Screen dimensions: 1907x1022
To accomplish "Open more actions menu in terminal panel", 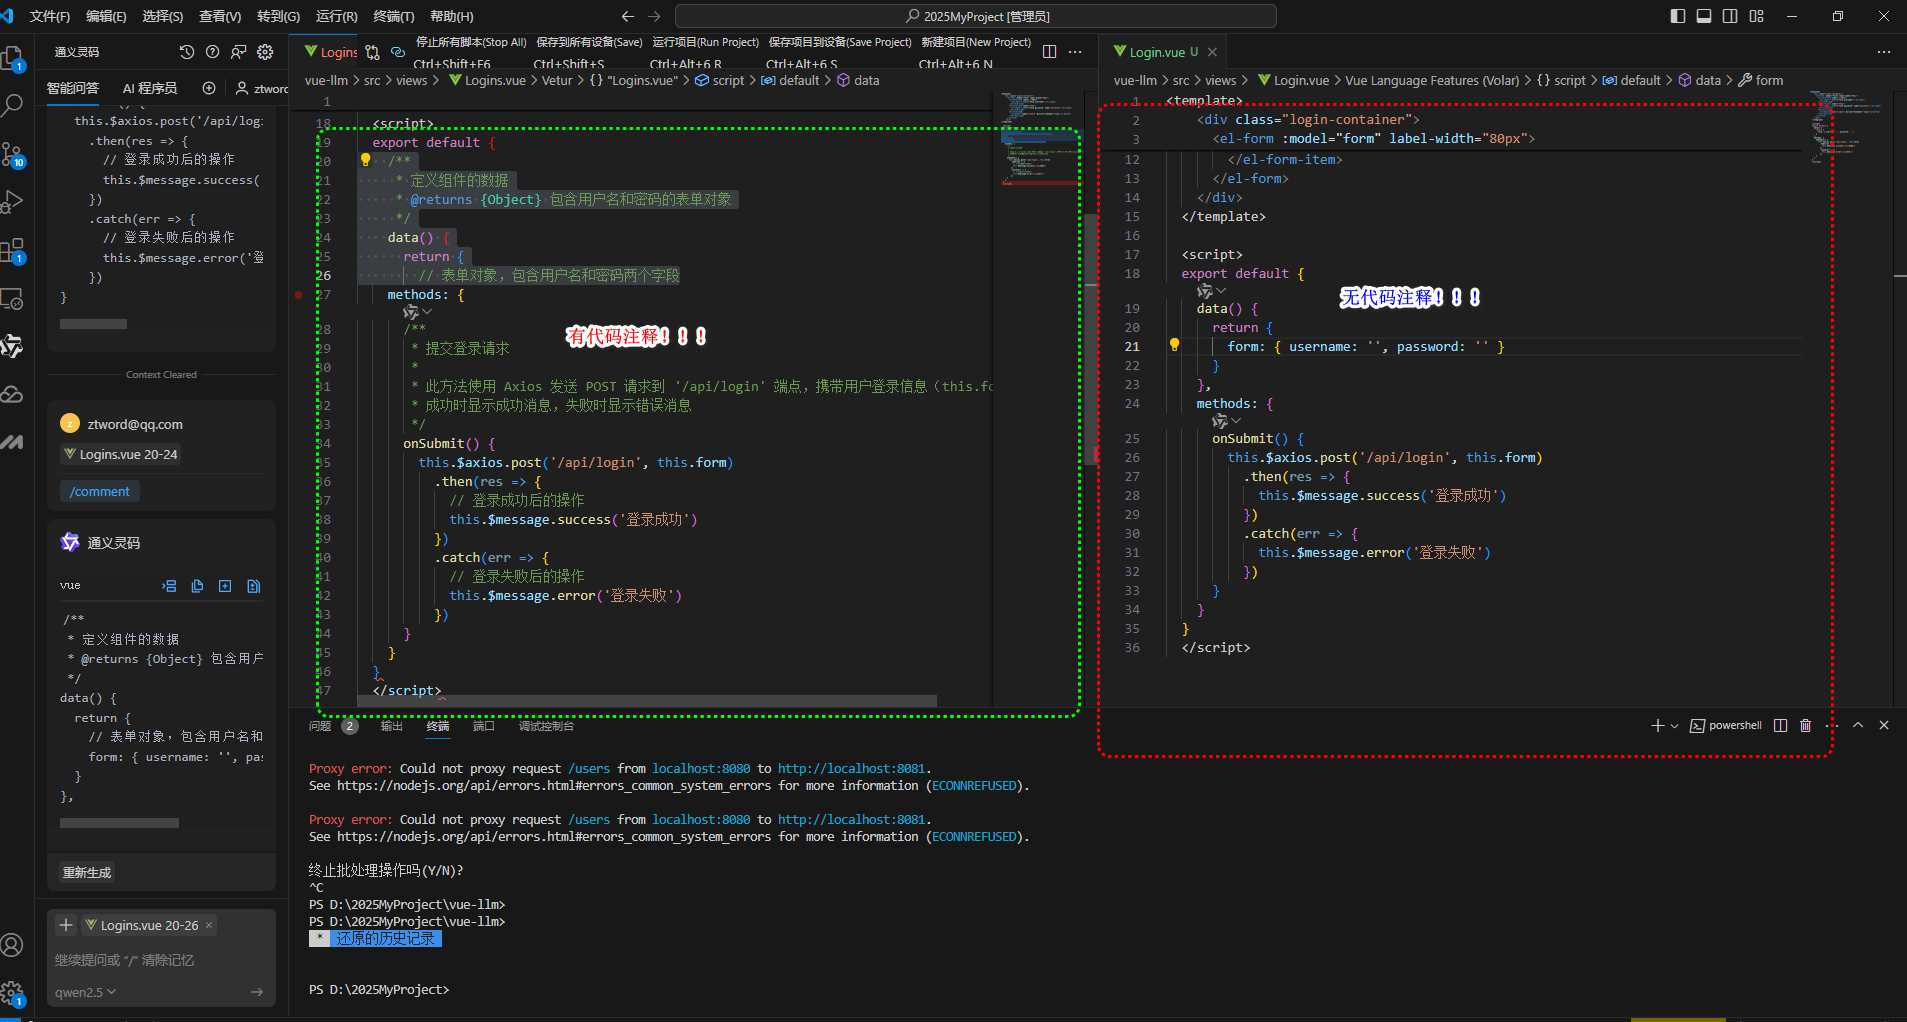I will (x=1832, y=725).
